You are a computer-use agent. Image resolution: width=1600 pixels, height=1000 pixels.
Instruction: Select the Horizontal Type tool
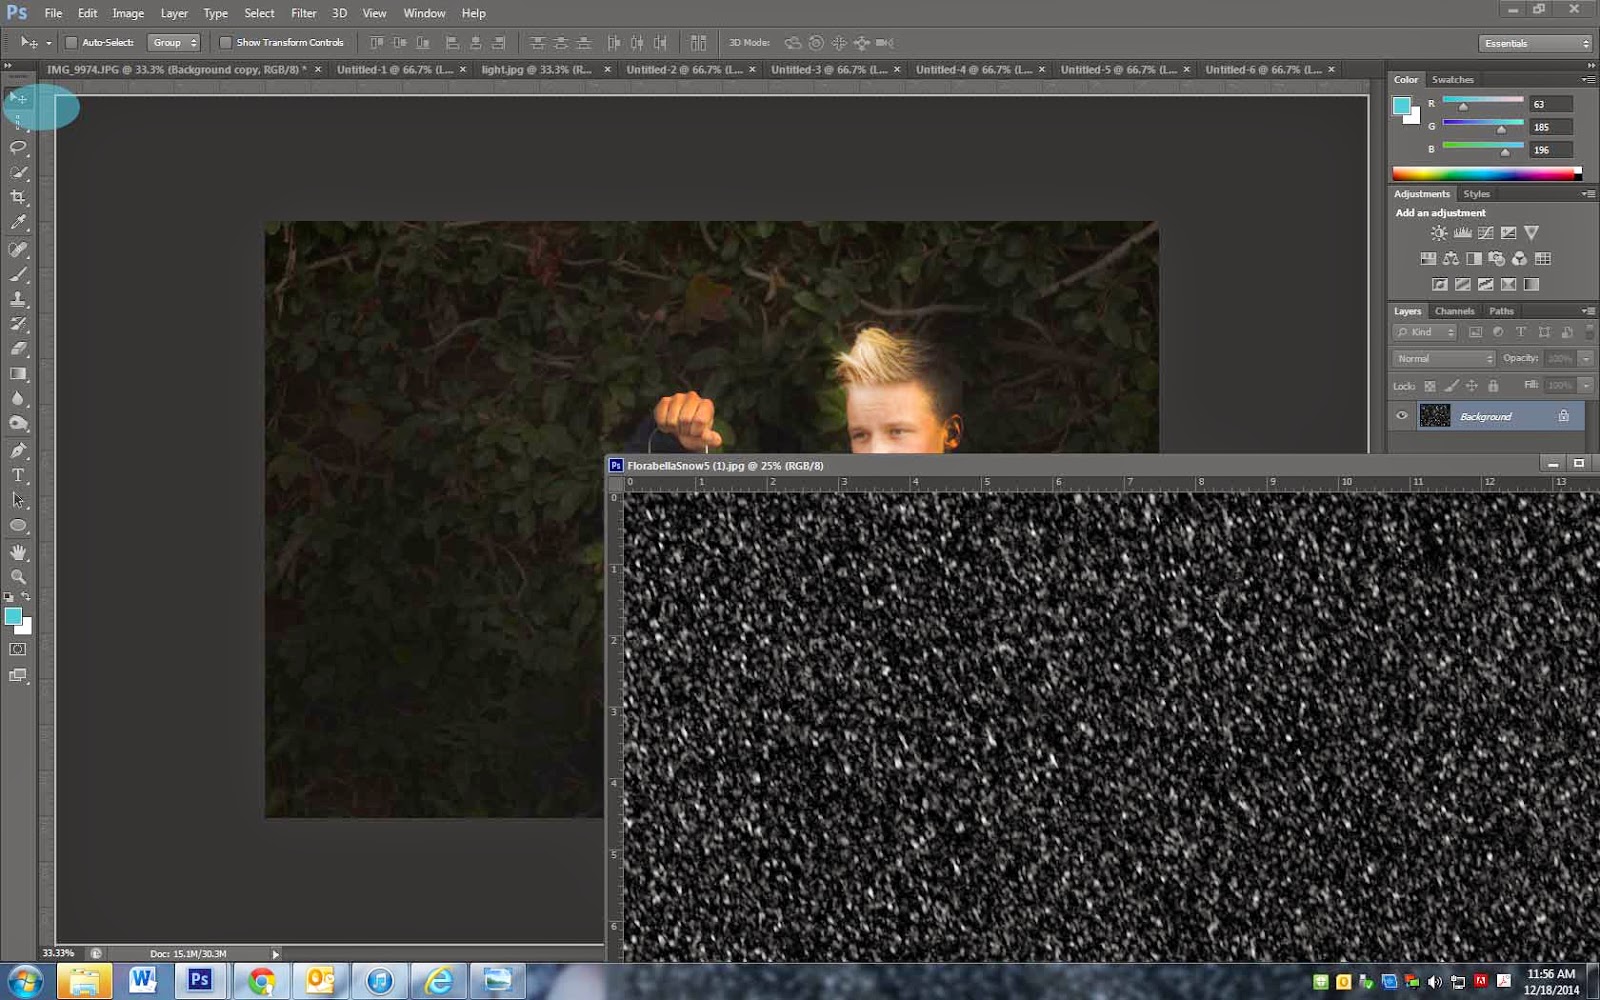pos(18,475)
